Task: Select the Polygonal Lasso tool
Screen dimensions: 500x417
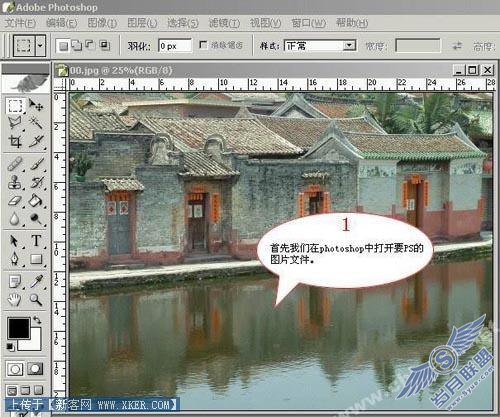Action: point(15,123)
